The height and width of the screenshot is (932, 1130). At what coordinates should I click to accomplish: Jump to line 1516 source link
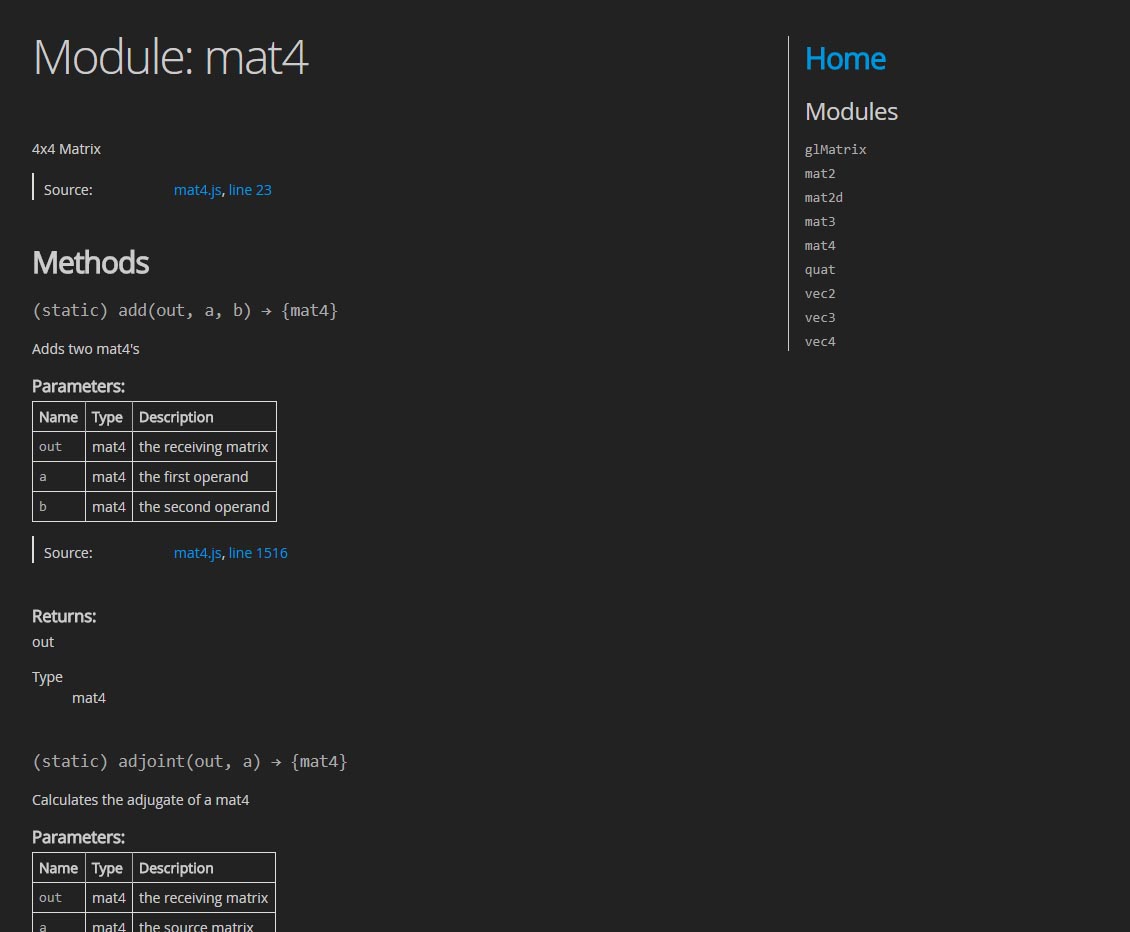point(258,553)
